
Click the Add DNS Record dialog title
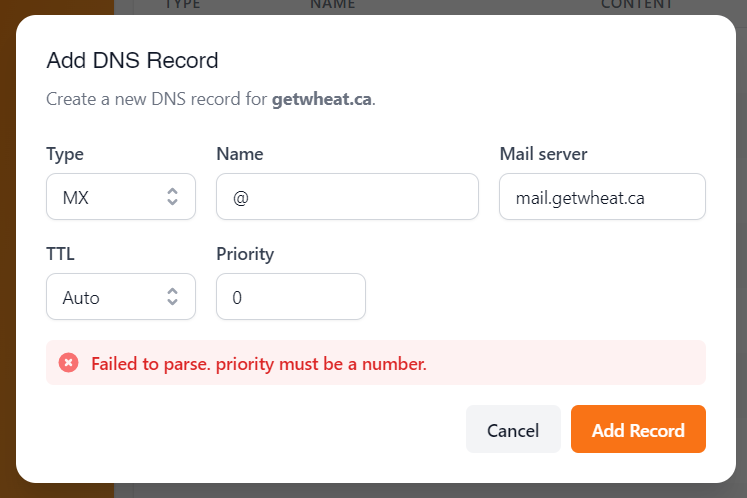(x=132, y=61)
